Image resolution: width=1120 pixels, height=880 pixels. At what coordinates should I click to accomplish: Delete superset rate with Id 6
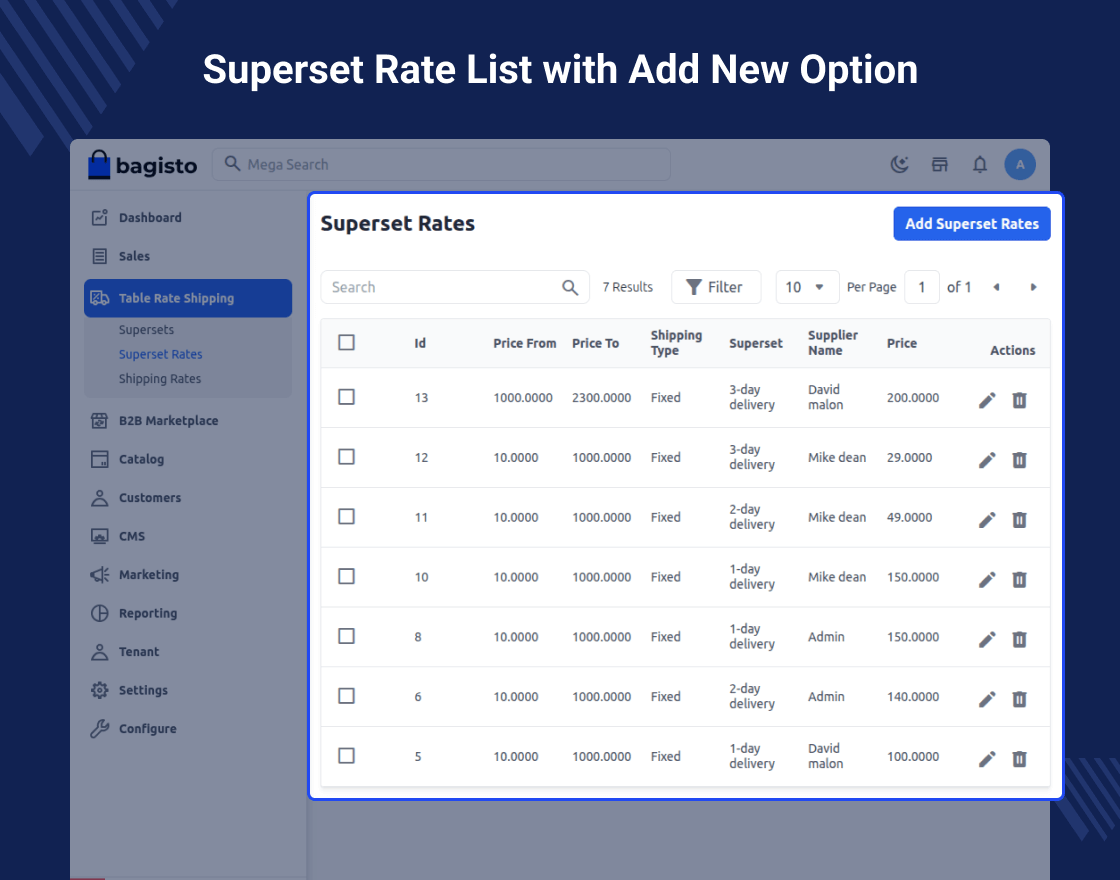[x=1019, y=699]
